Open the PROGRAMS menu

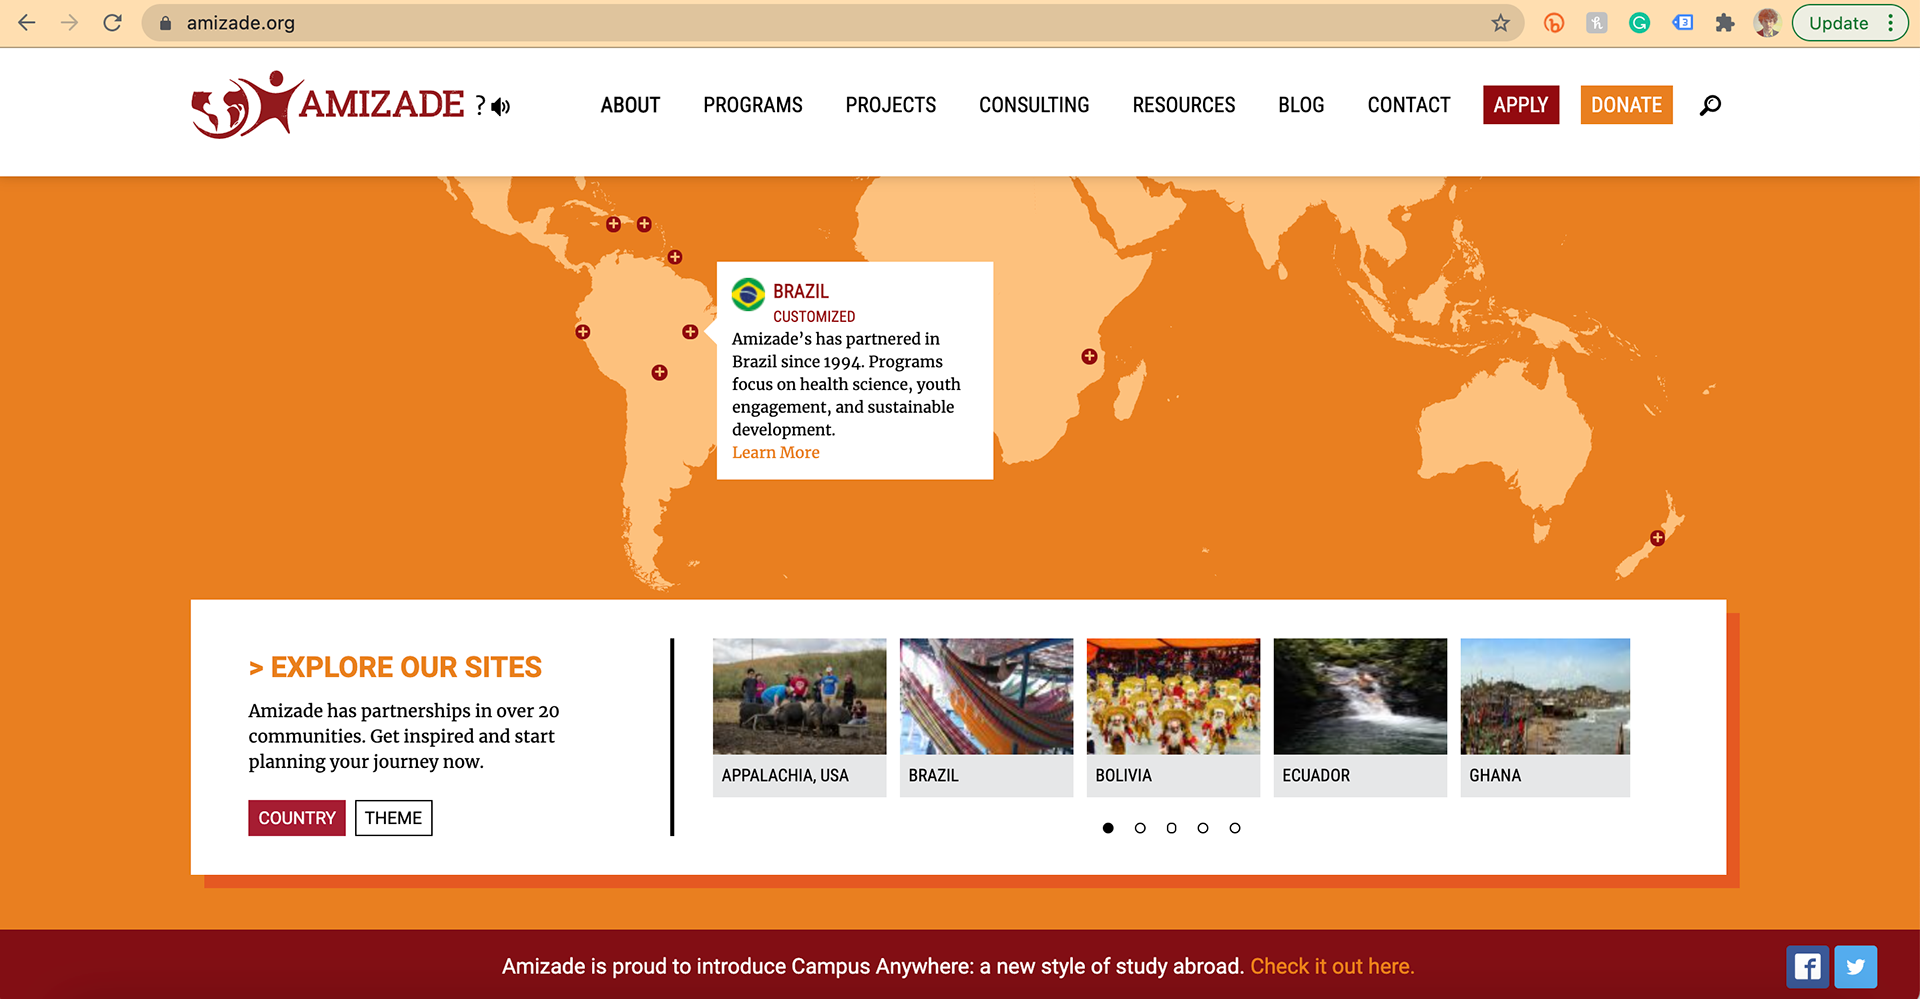753,105
